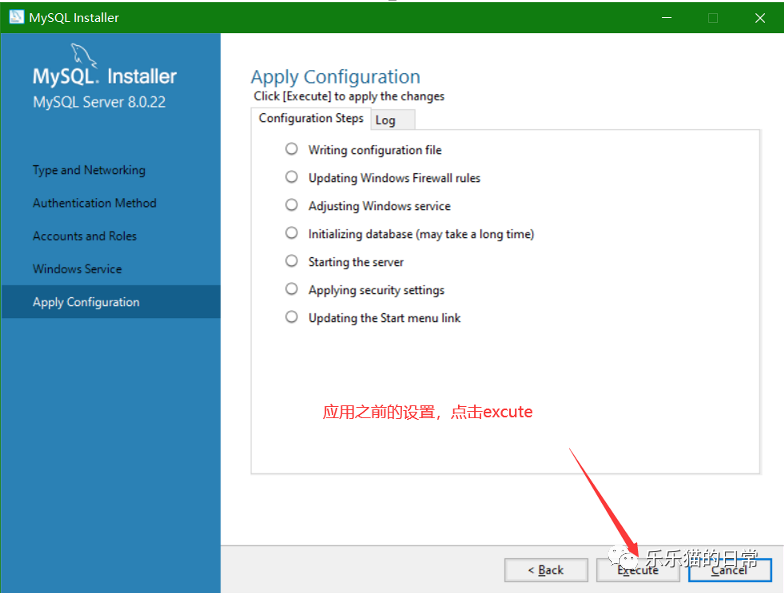Select the Configuration Steps tab
The image size is (784, 593).
pos(311,118)
